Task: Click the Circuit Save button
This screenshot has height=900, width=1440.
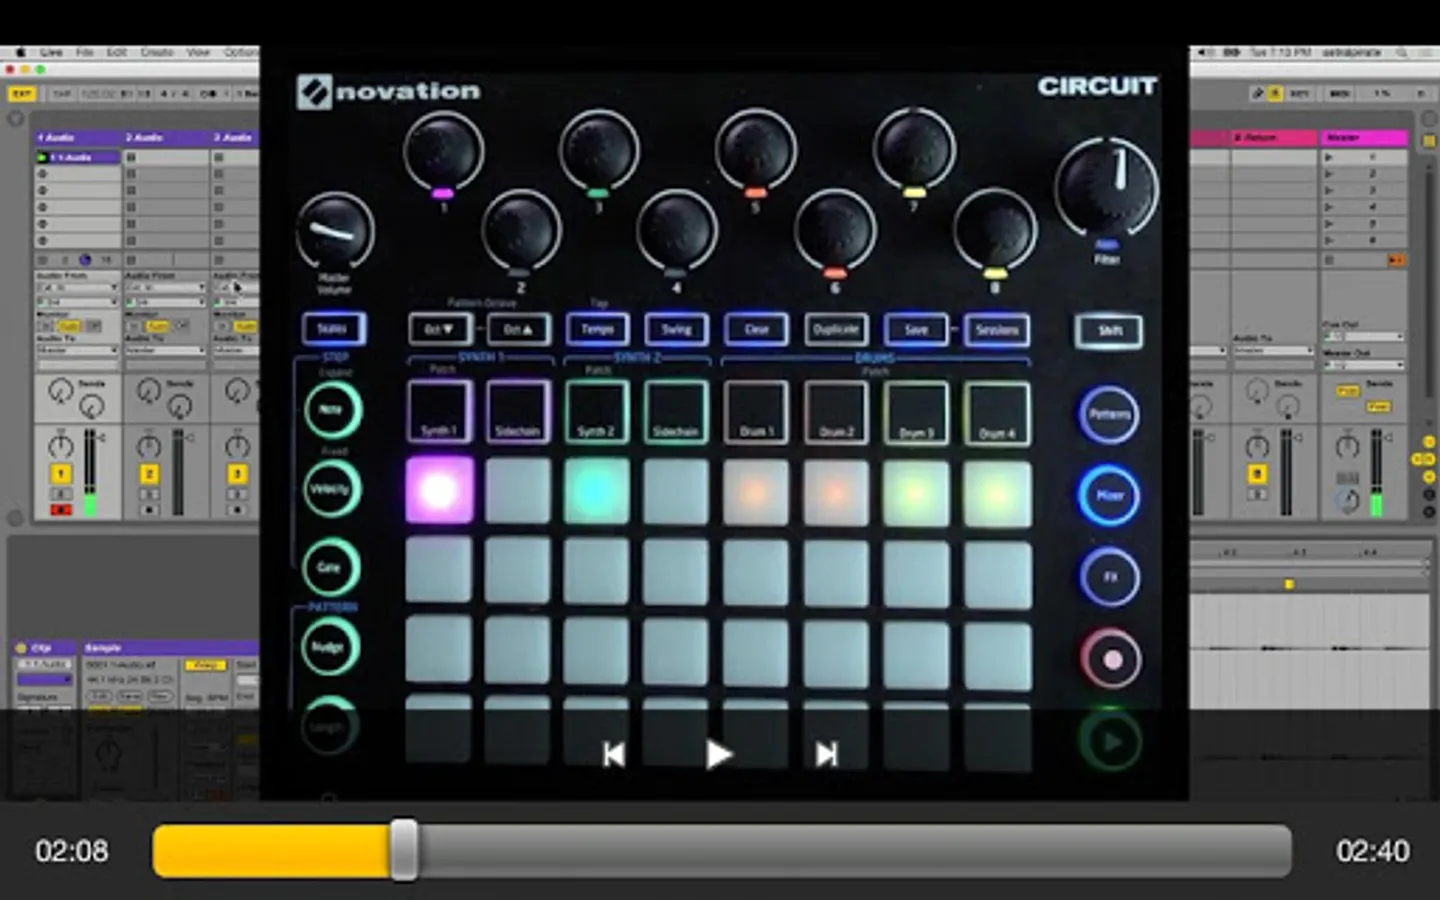Action: [916, 329]
